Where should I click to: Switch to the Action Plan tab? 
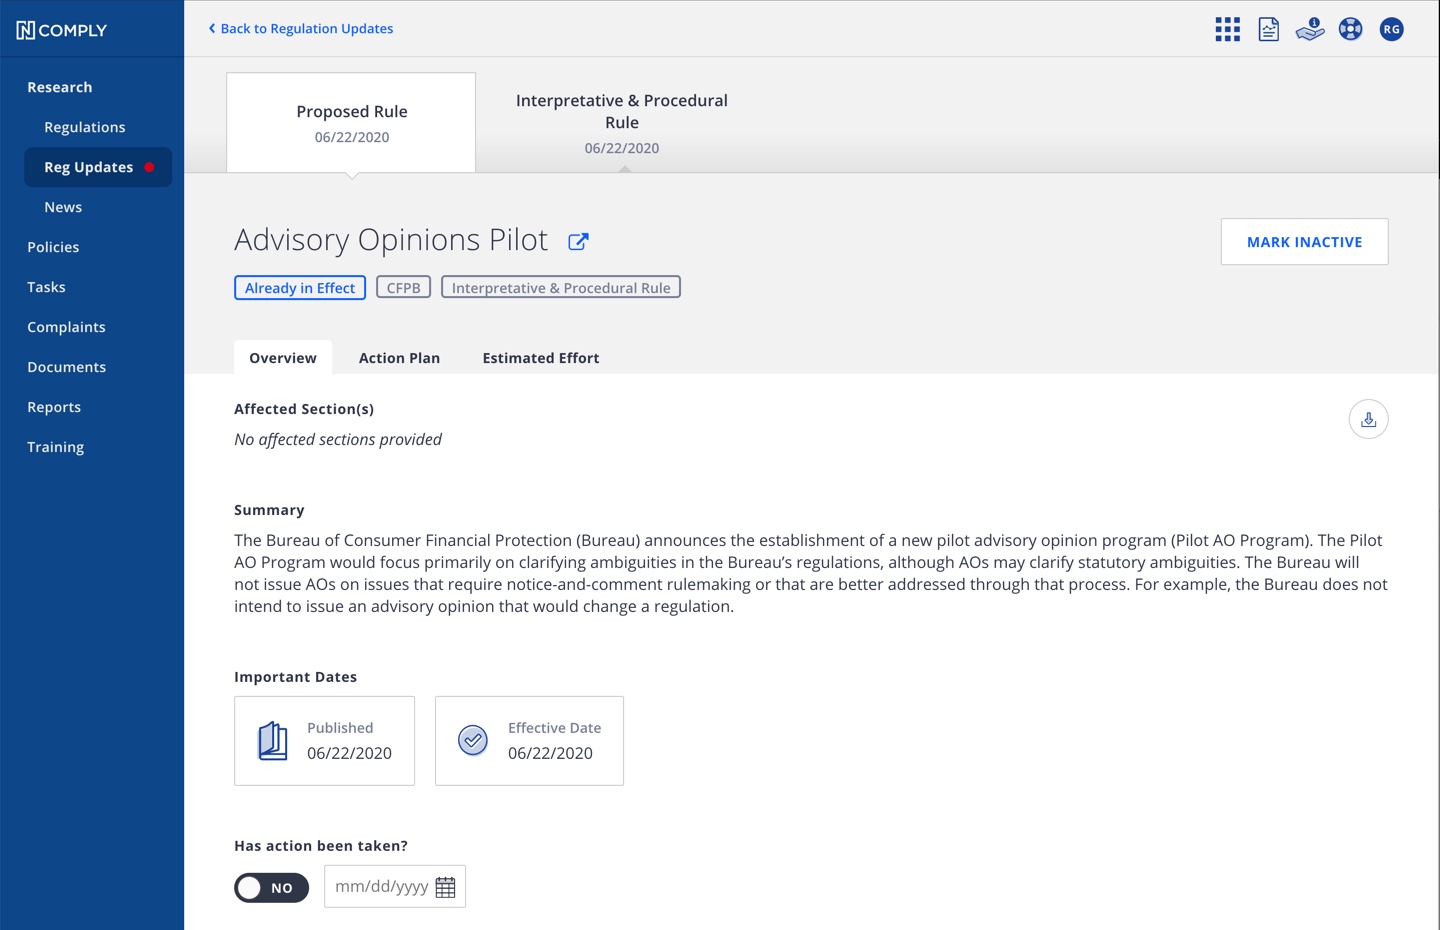[399, 357]
